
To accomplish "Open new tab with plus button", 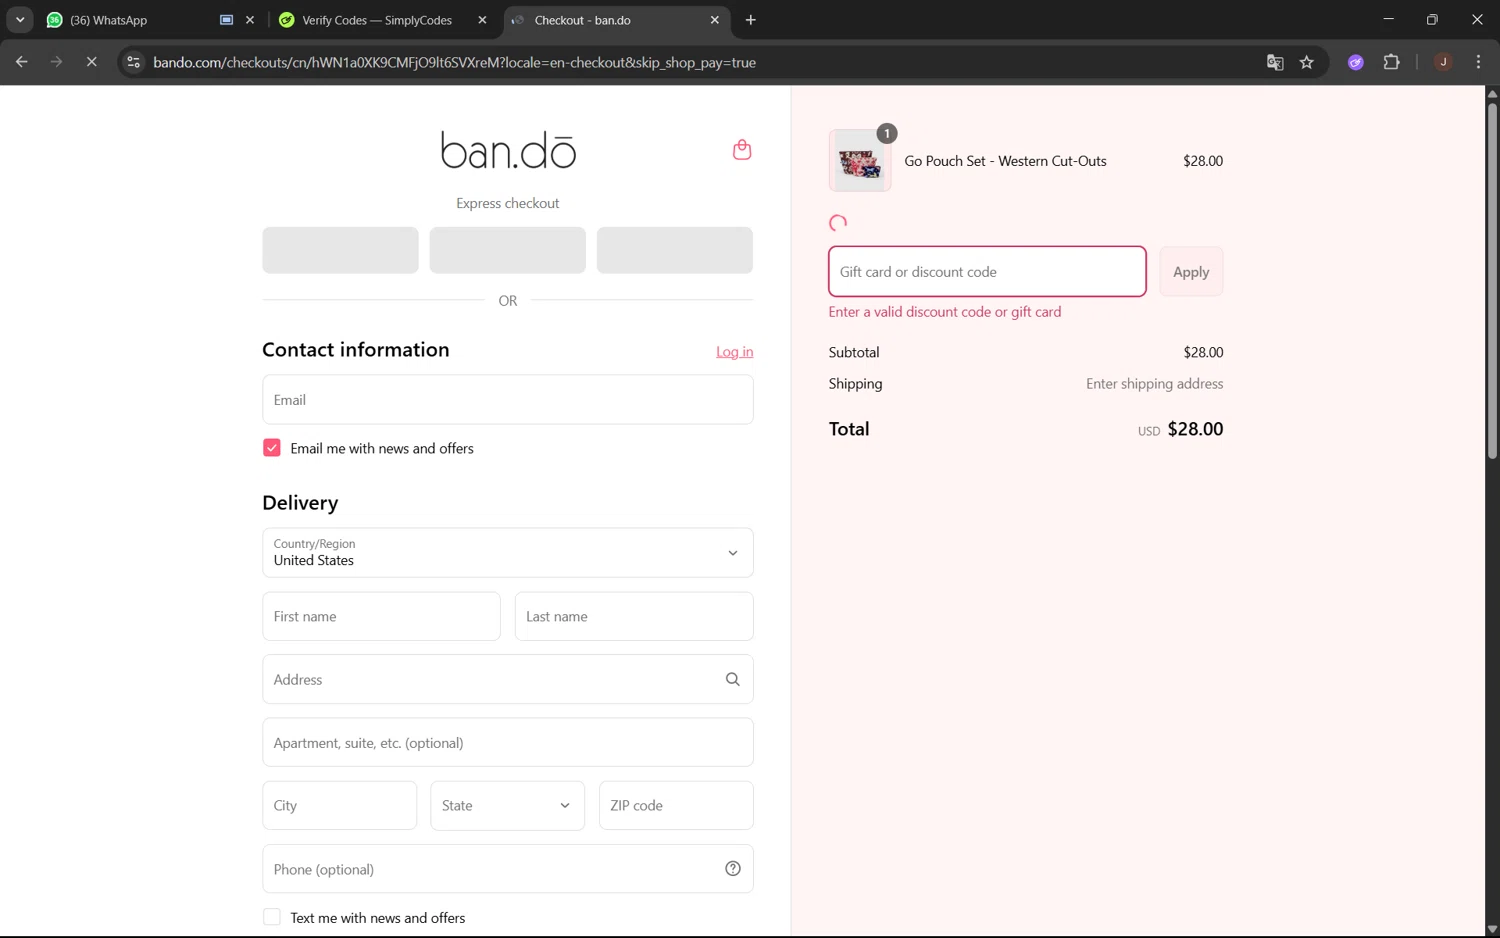I will (x=751, y=20).
